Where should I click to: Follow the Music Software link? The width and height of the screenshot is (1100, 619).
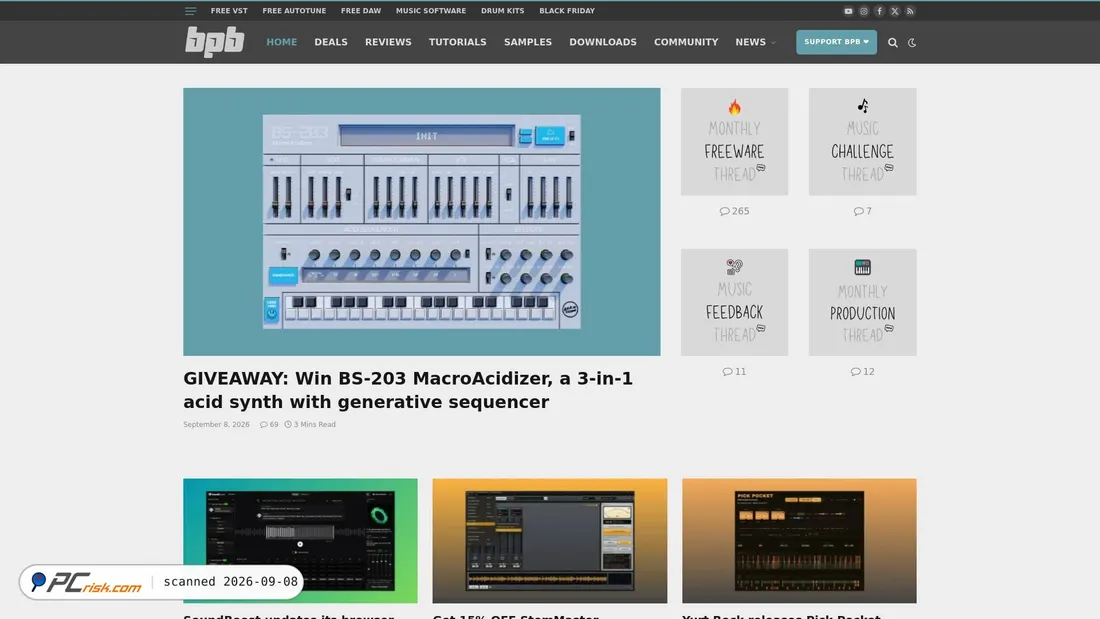click(x=431, y=11)
